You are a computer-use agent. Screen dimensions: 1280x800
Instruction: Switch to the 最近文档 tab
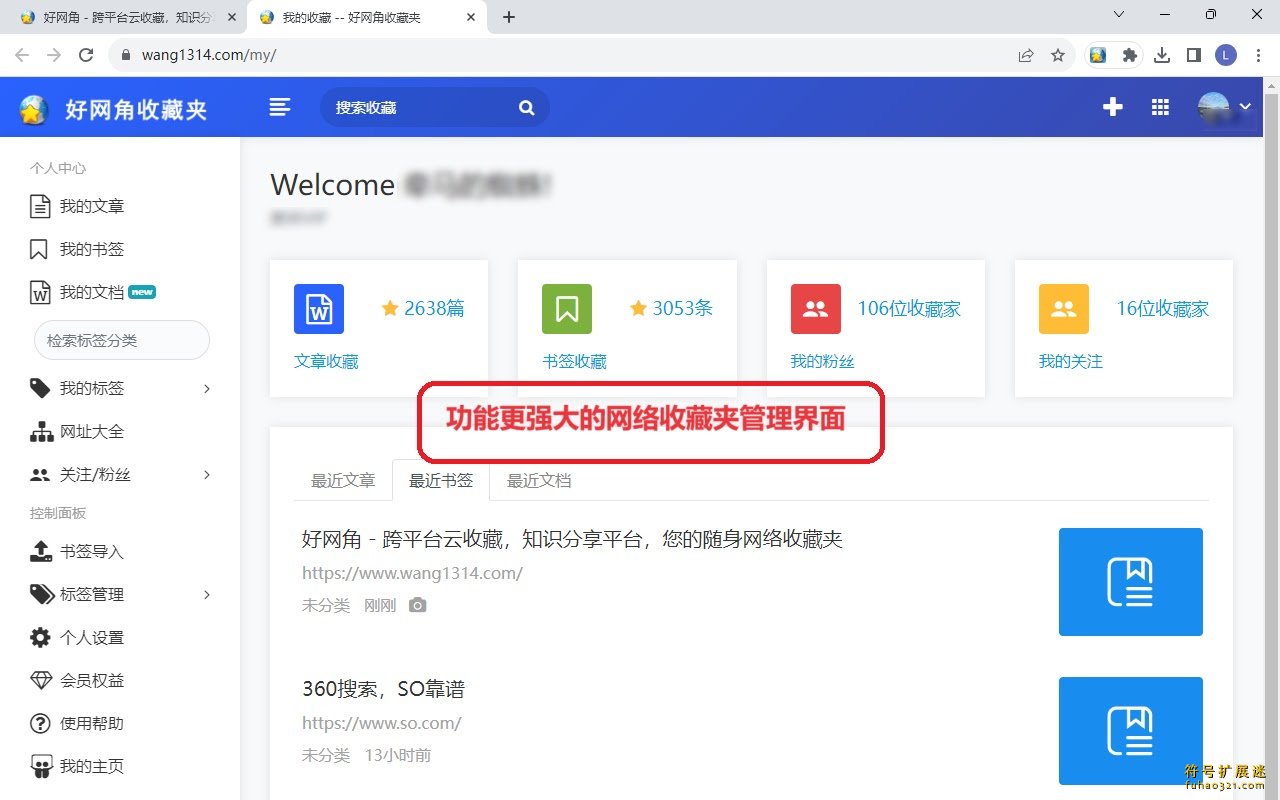coord(539,480)
